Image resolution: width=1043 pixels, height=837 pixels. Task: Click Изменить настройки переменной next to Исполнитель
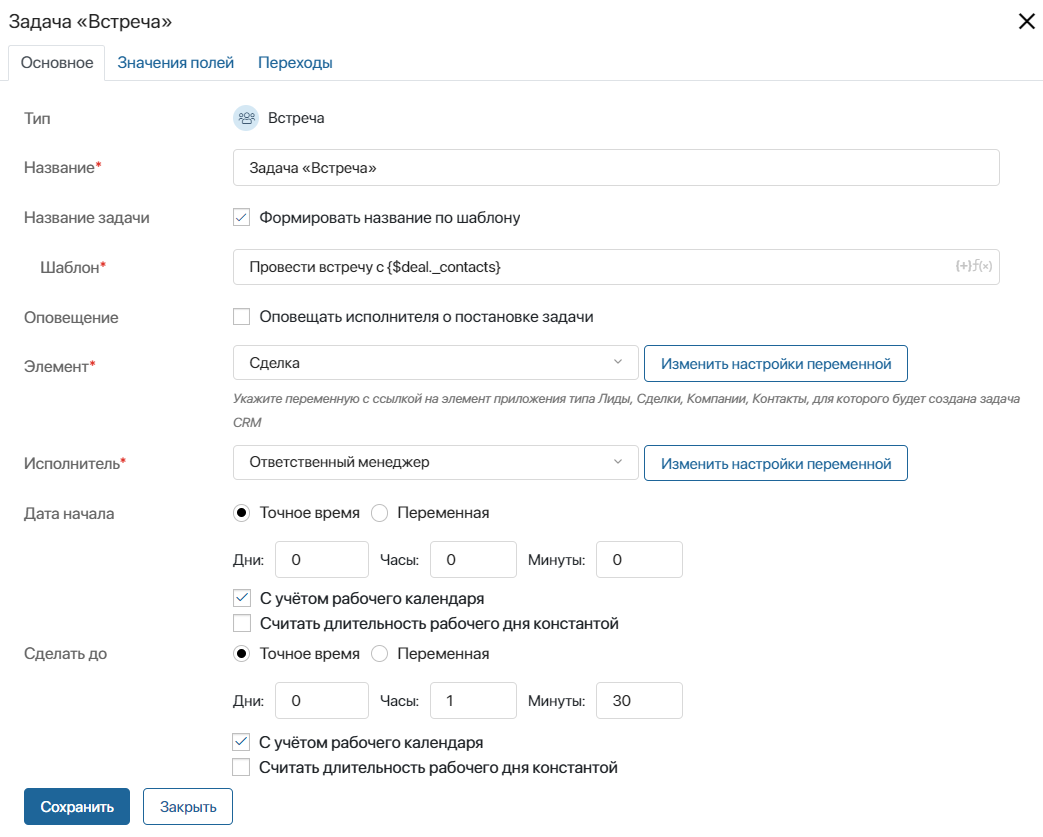click(776, 463)
